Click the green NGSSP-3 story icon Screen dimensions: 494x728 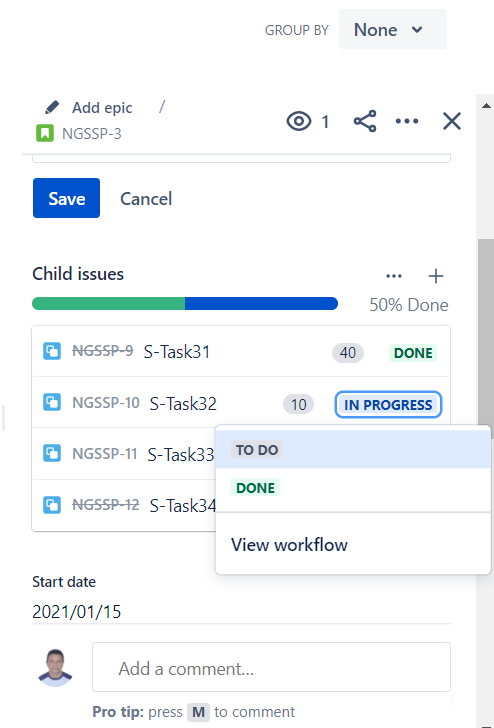[x=45, y=134]
